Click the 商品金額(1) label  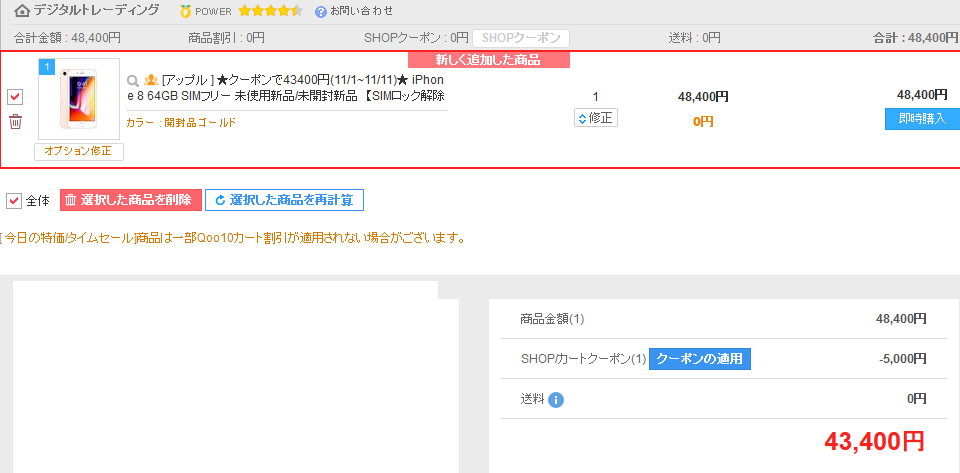[x=553, y=319]
